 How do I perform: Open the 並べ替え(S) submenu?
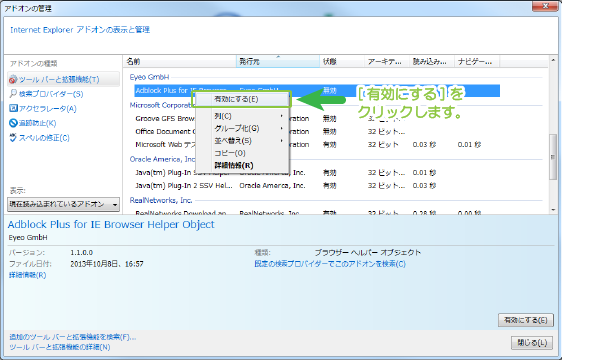(242, 141)
